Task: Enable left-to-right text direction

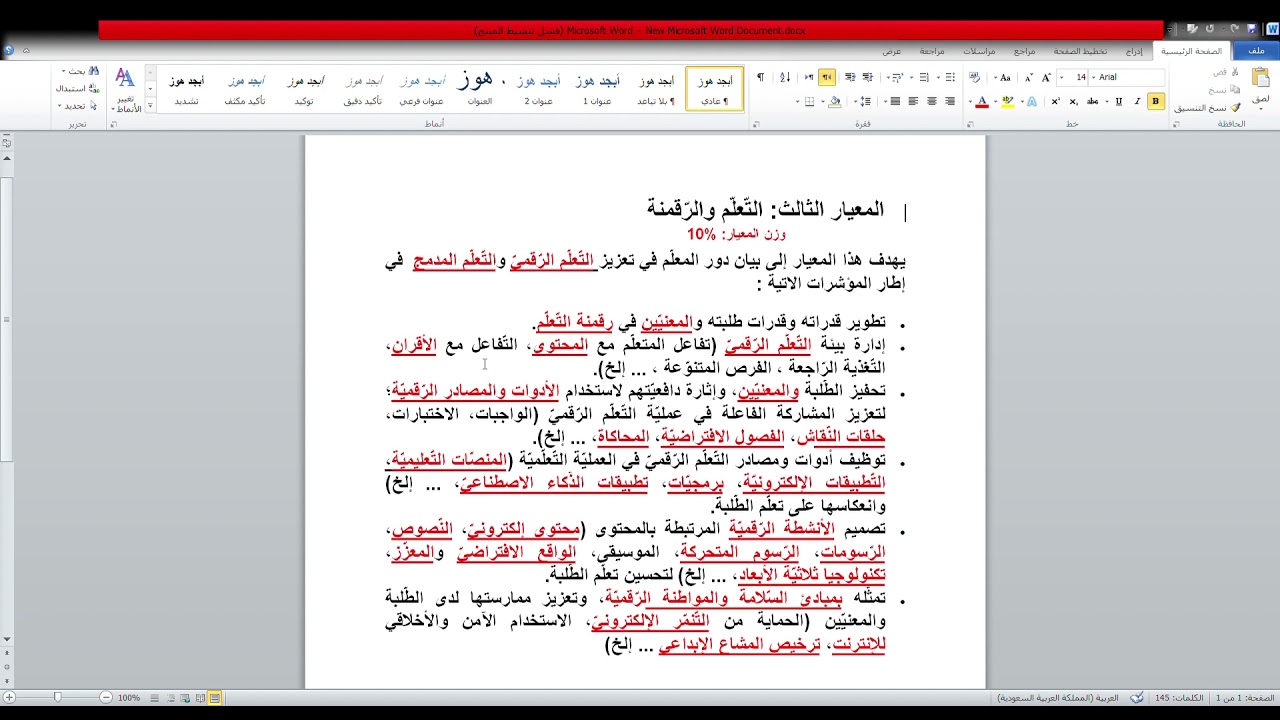Action: (809, 77)
